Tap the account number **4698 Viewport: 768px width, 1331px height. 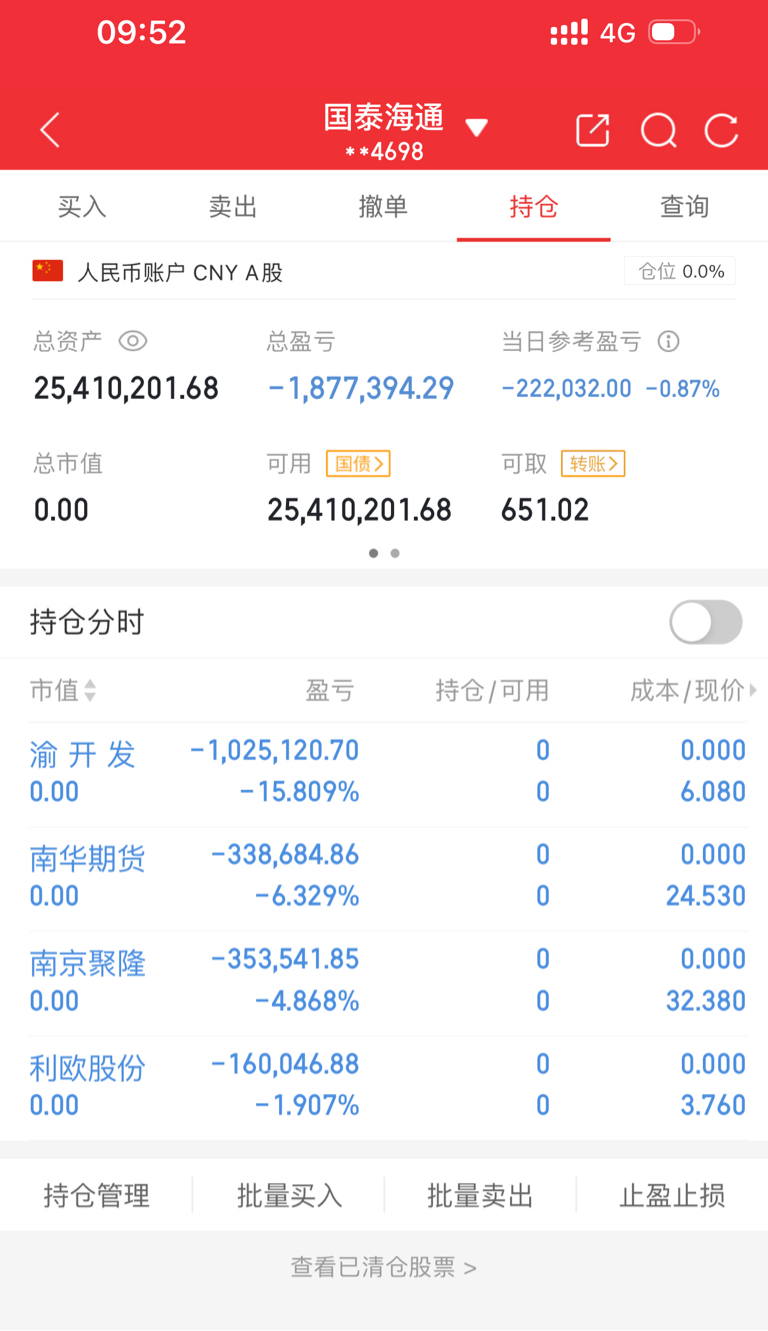384,152
